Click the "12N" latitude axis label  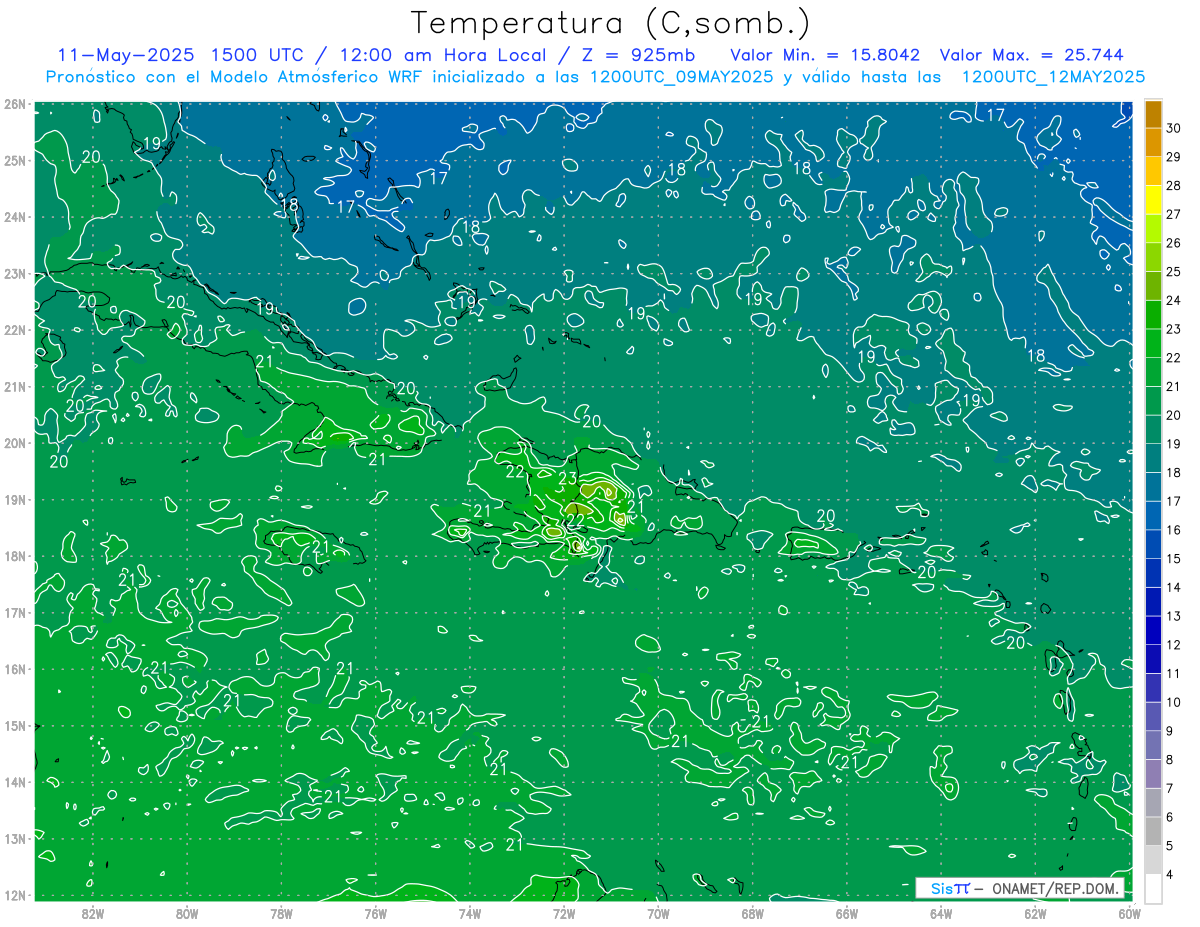(15, 895)
